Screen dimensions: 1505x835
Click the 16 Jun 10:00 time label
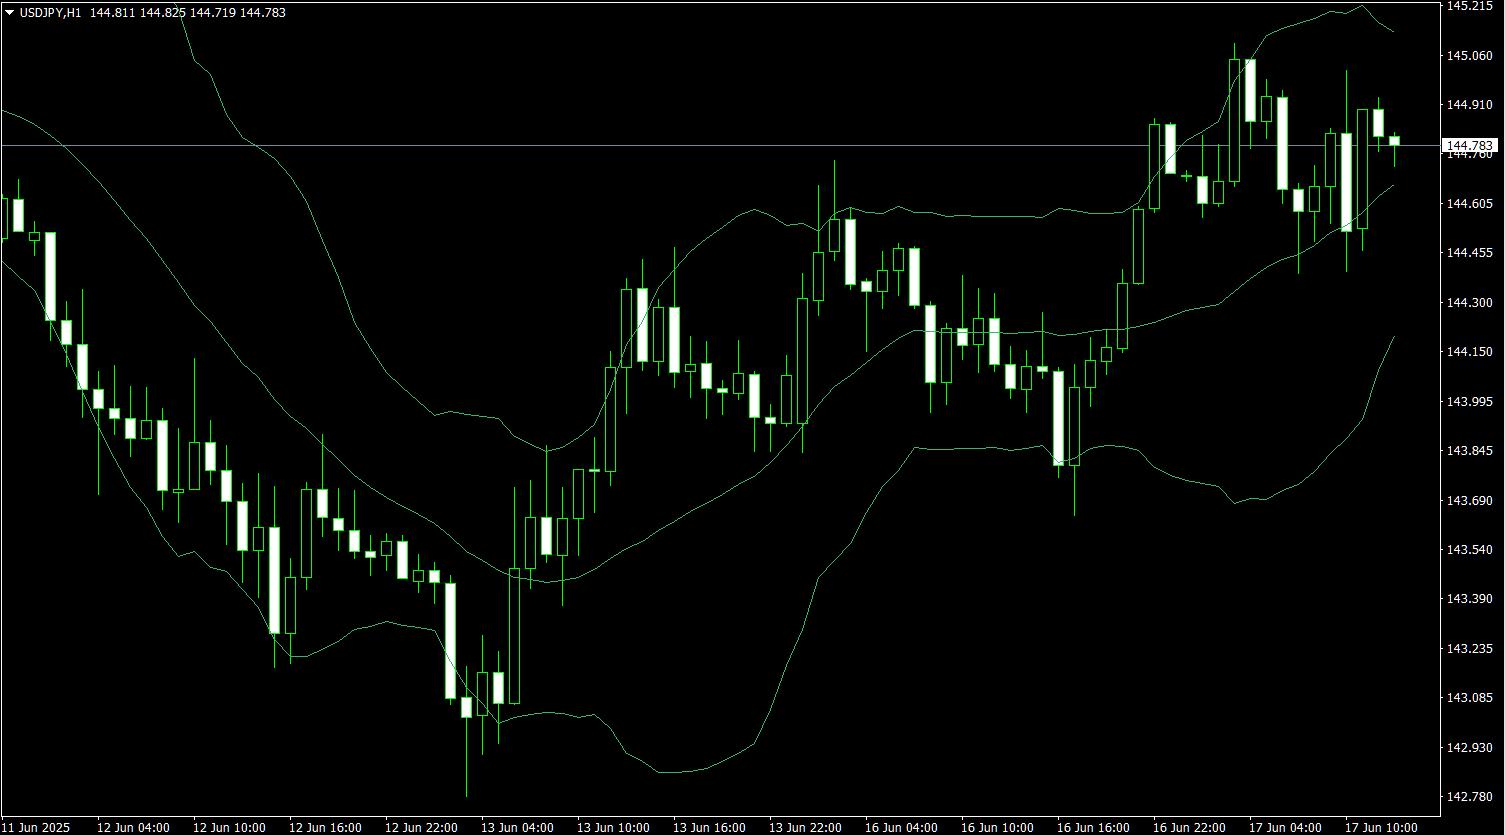[997, 828]
